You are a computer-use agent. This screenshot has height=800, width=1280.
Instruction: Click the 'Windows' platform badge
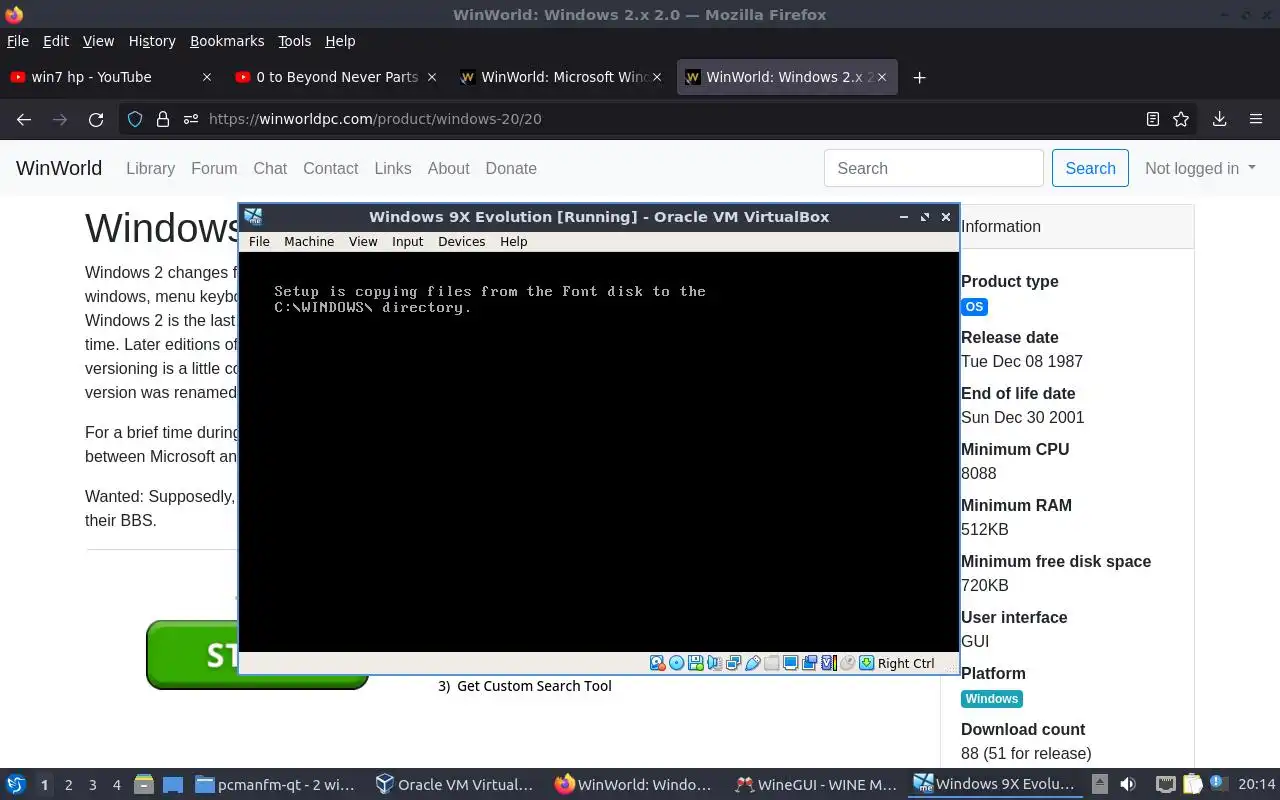pyautogui.click(x=992, y=699)
